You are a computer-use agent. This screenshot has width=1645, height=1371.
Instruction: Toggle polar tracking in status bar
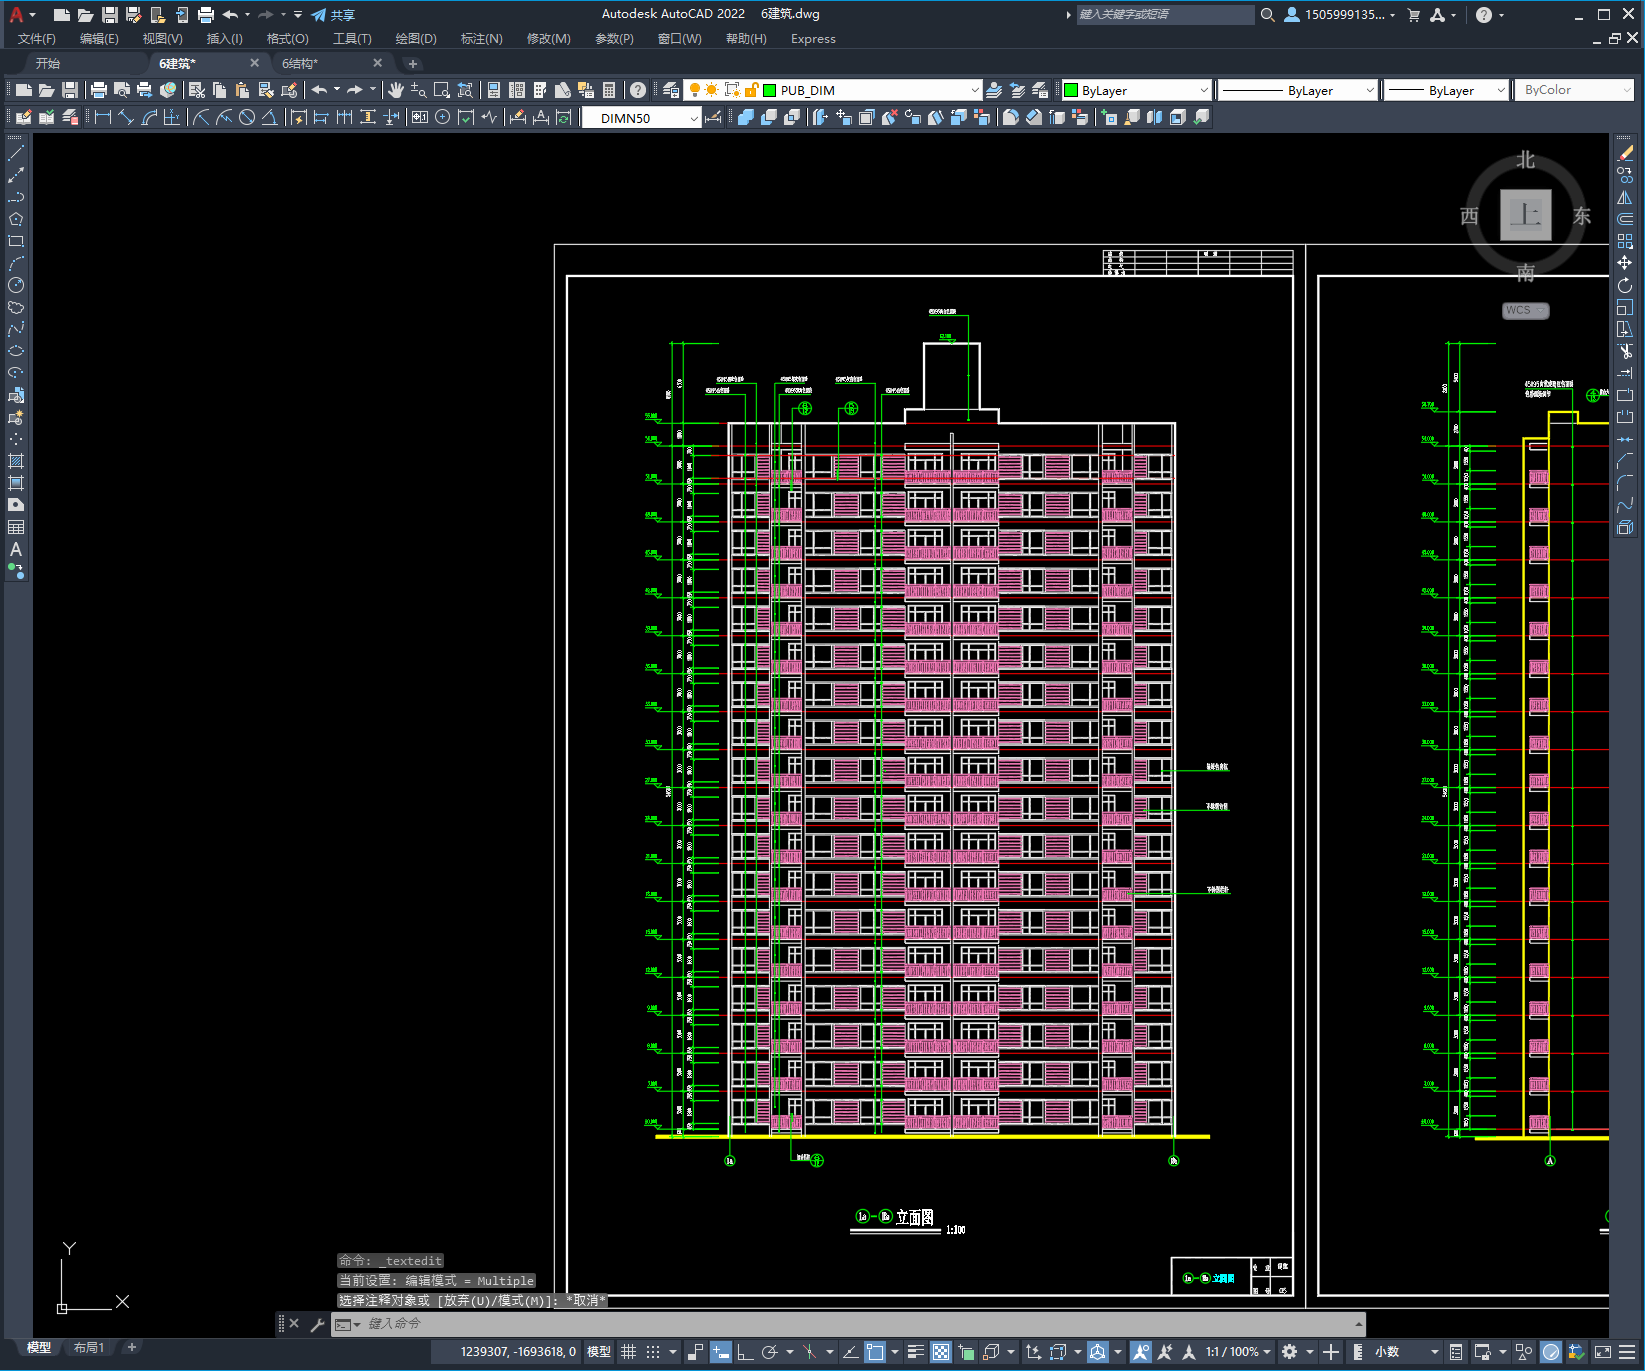[769, 1352]
